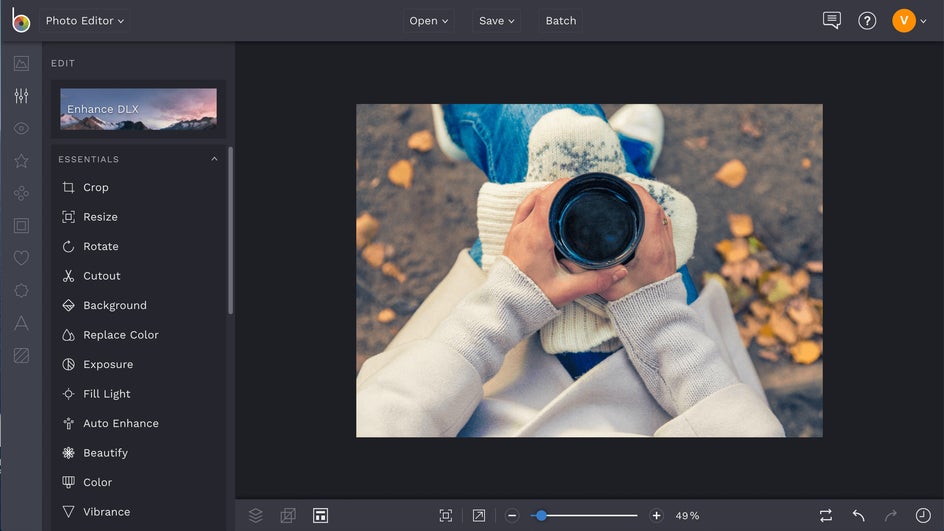944x531 pixels.
Task: Open the Artsy star icon in sidebar
Action: click(x=21, y=161)
